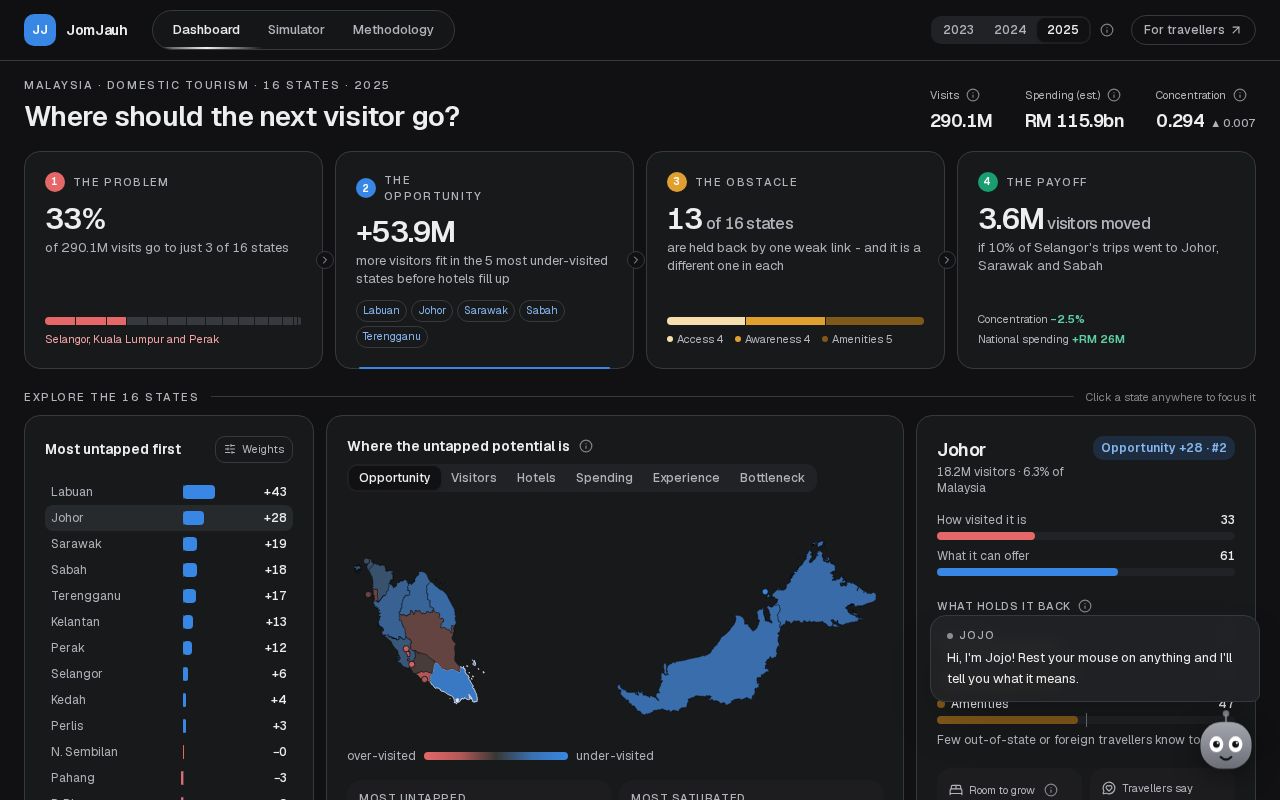Click the Sarawak chip in Opportunity card
The image size is (1280, 800).
tap(486, 311)
